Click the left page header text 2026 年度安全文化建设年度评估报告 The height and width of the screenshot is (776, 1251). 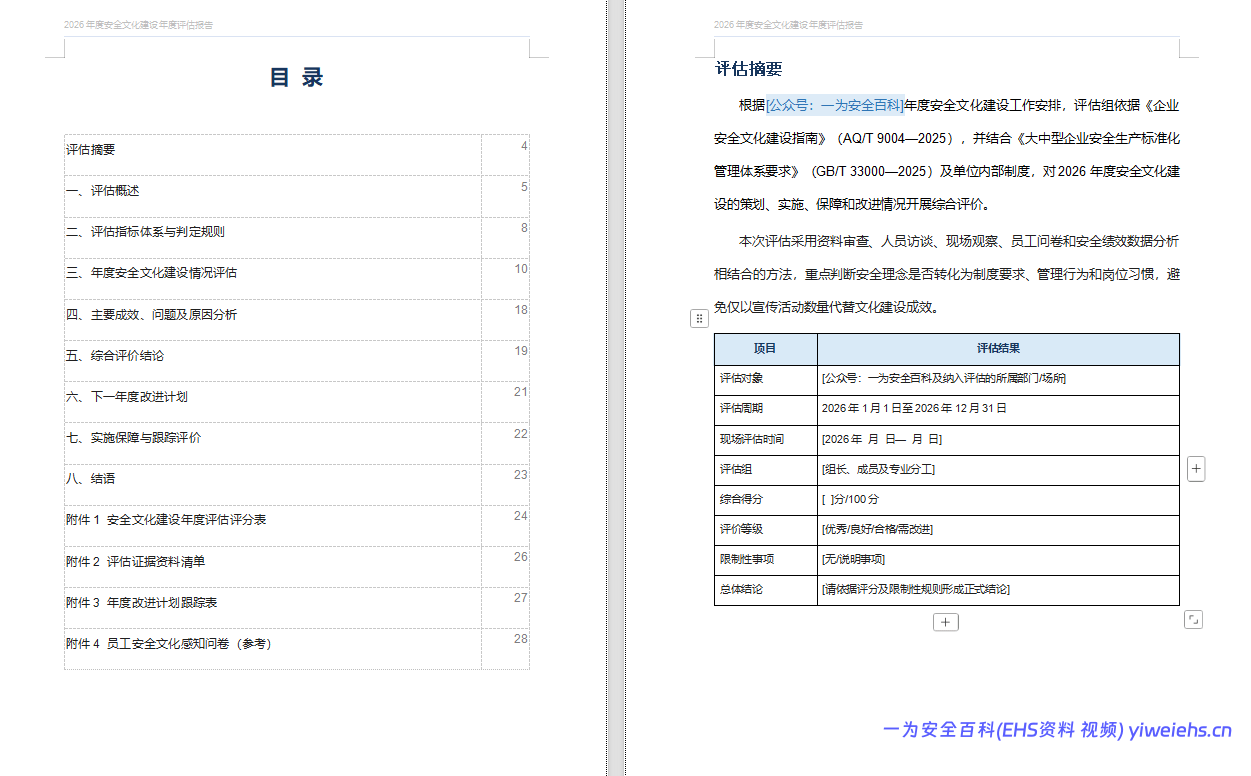pyautogui.click(x=138, y=25)
